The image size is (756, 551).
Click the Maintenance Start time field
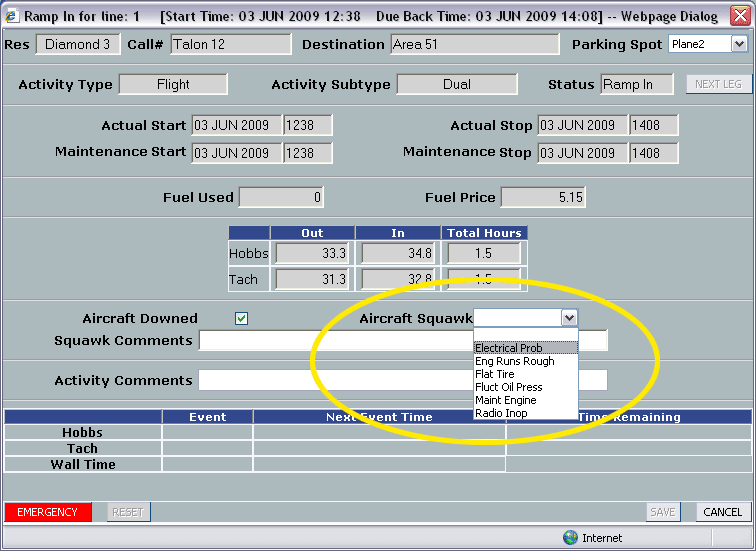[308, 153]
